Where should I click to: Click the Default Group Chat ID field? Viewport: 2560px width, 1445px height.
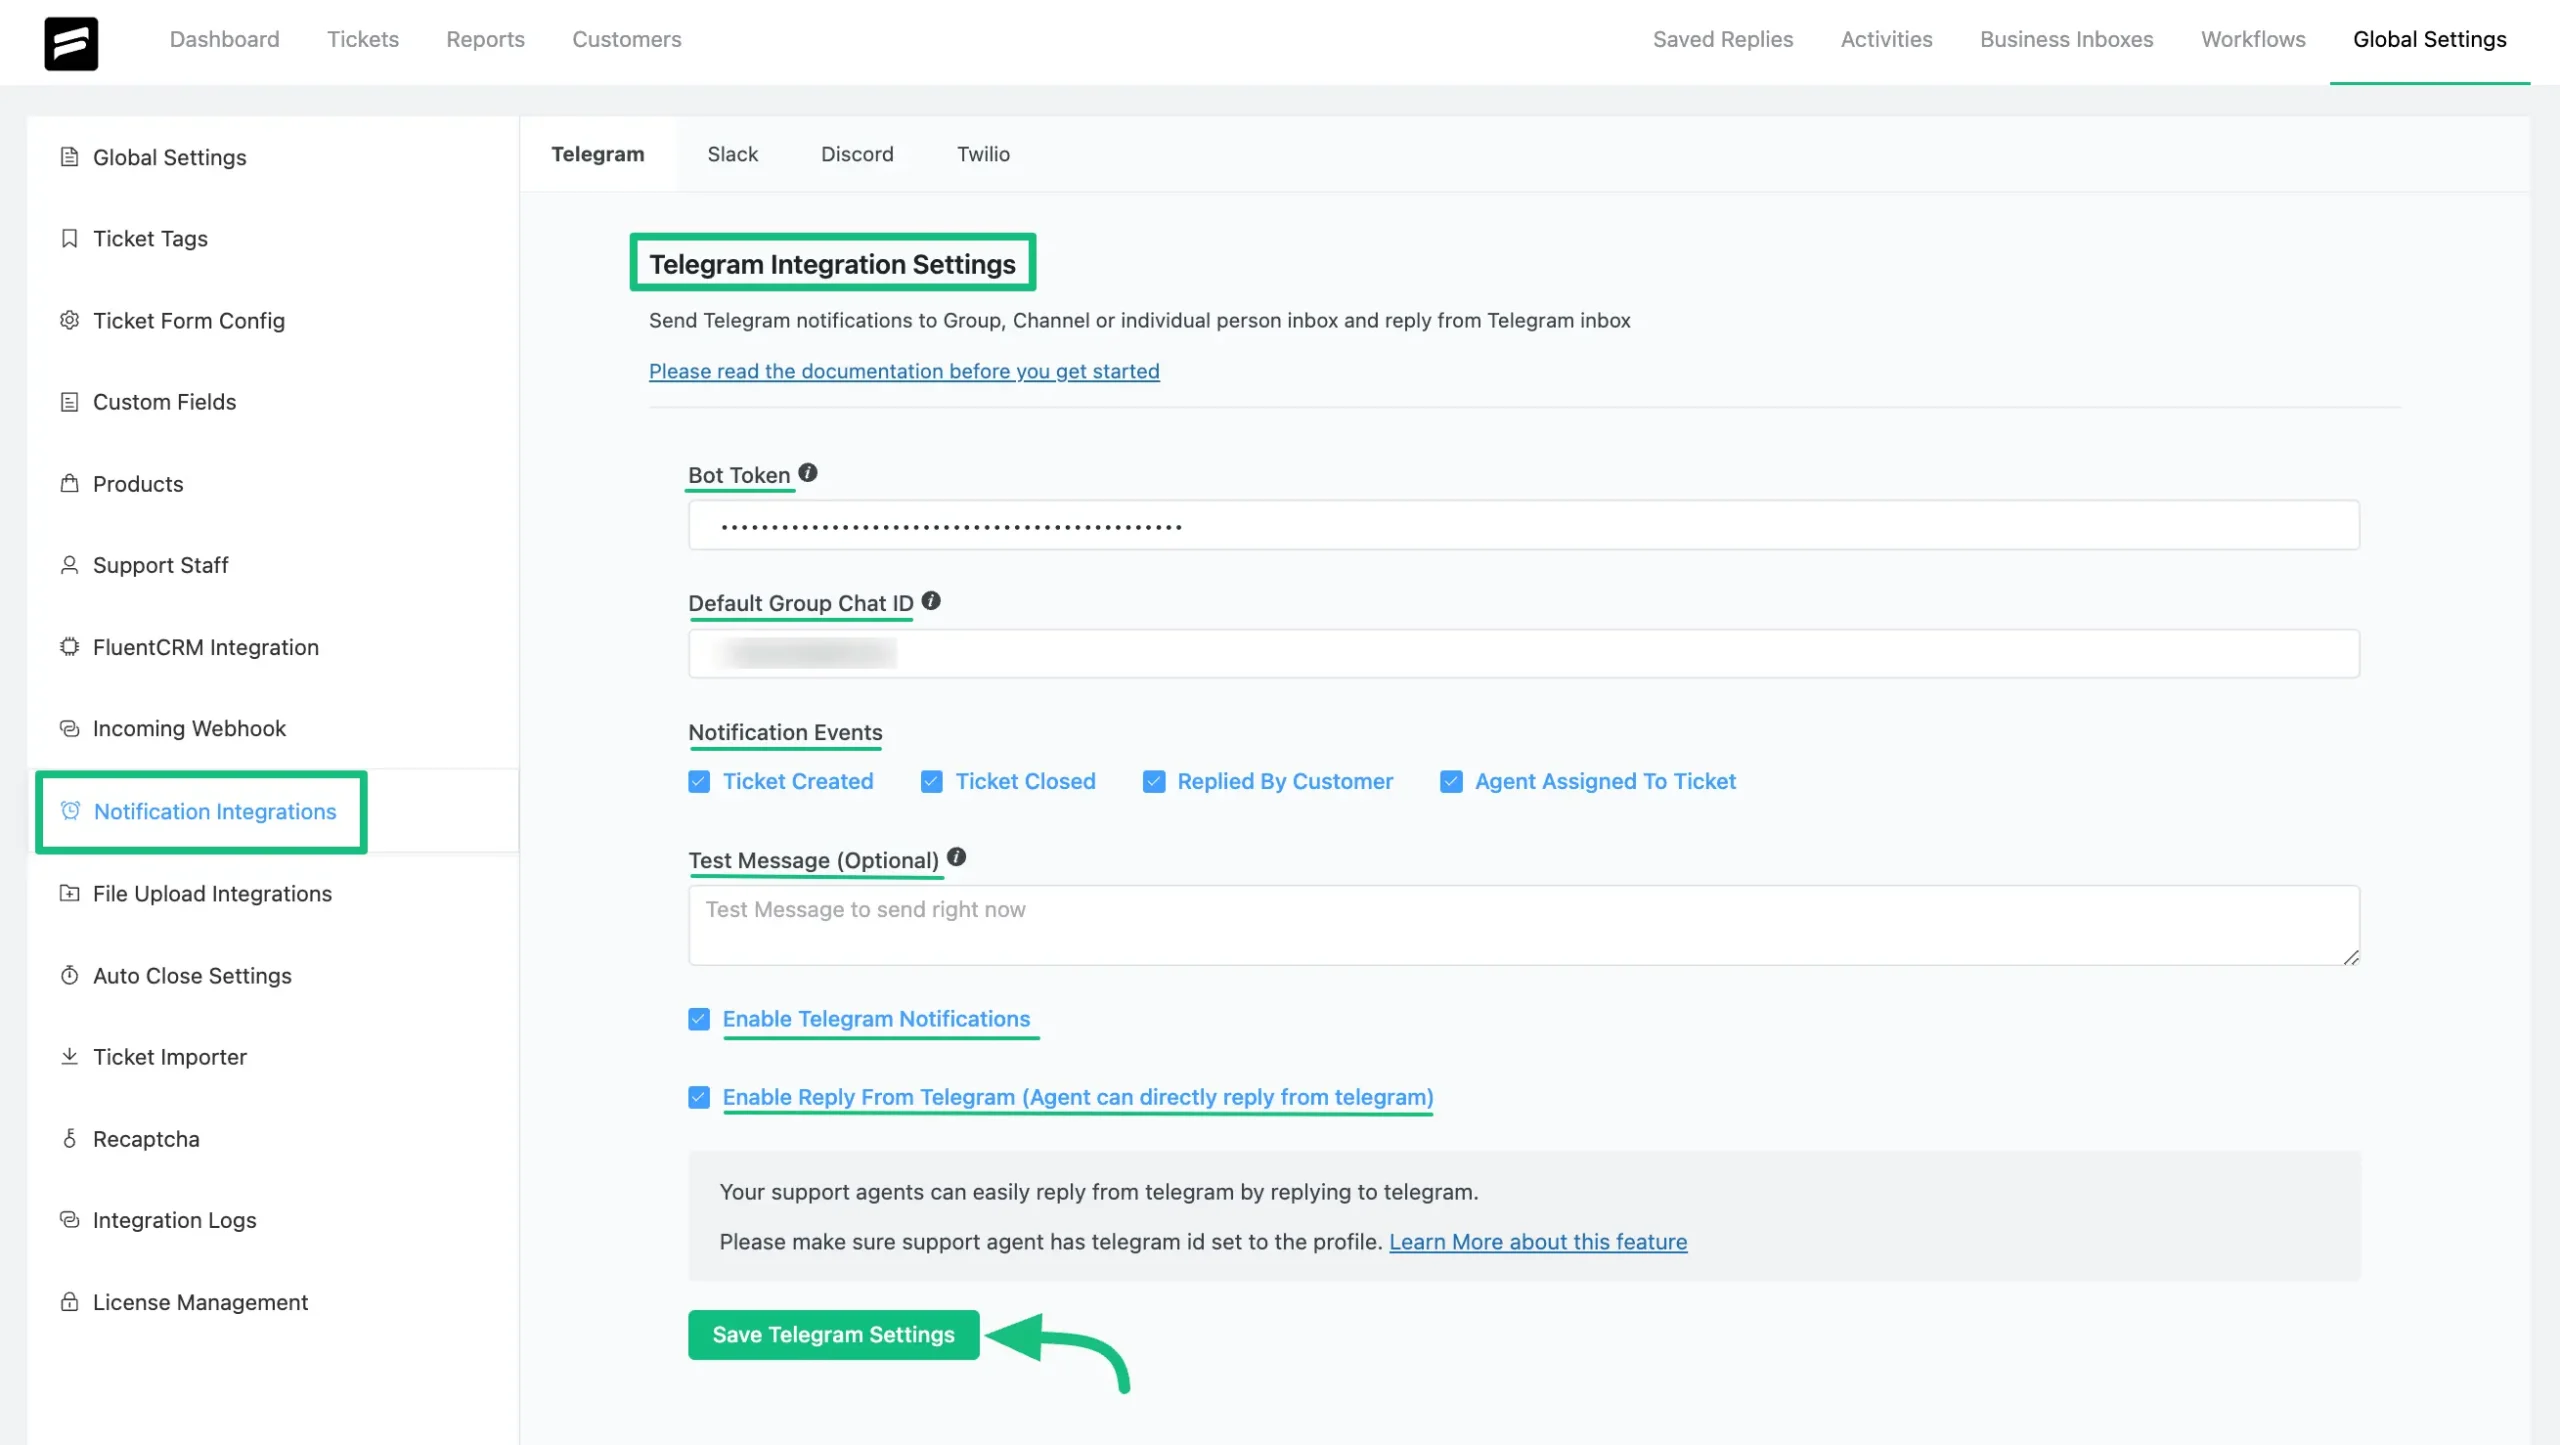[1523, 653]
